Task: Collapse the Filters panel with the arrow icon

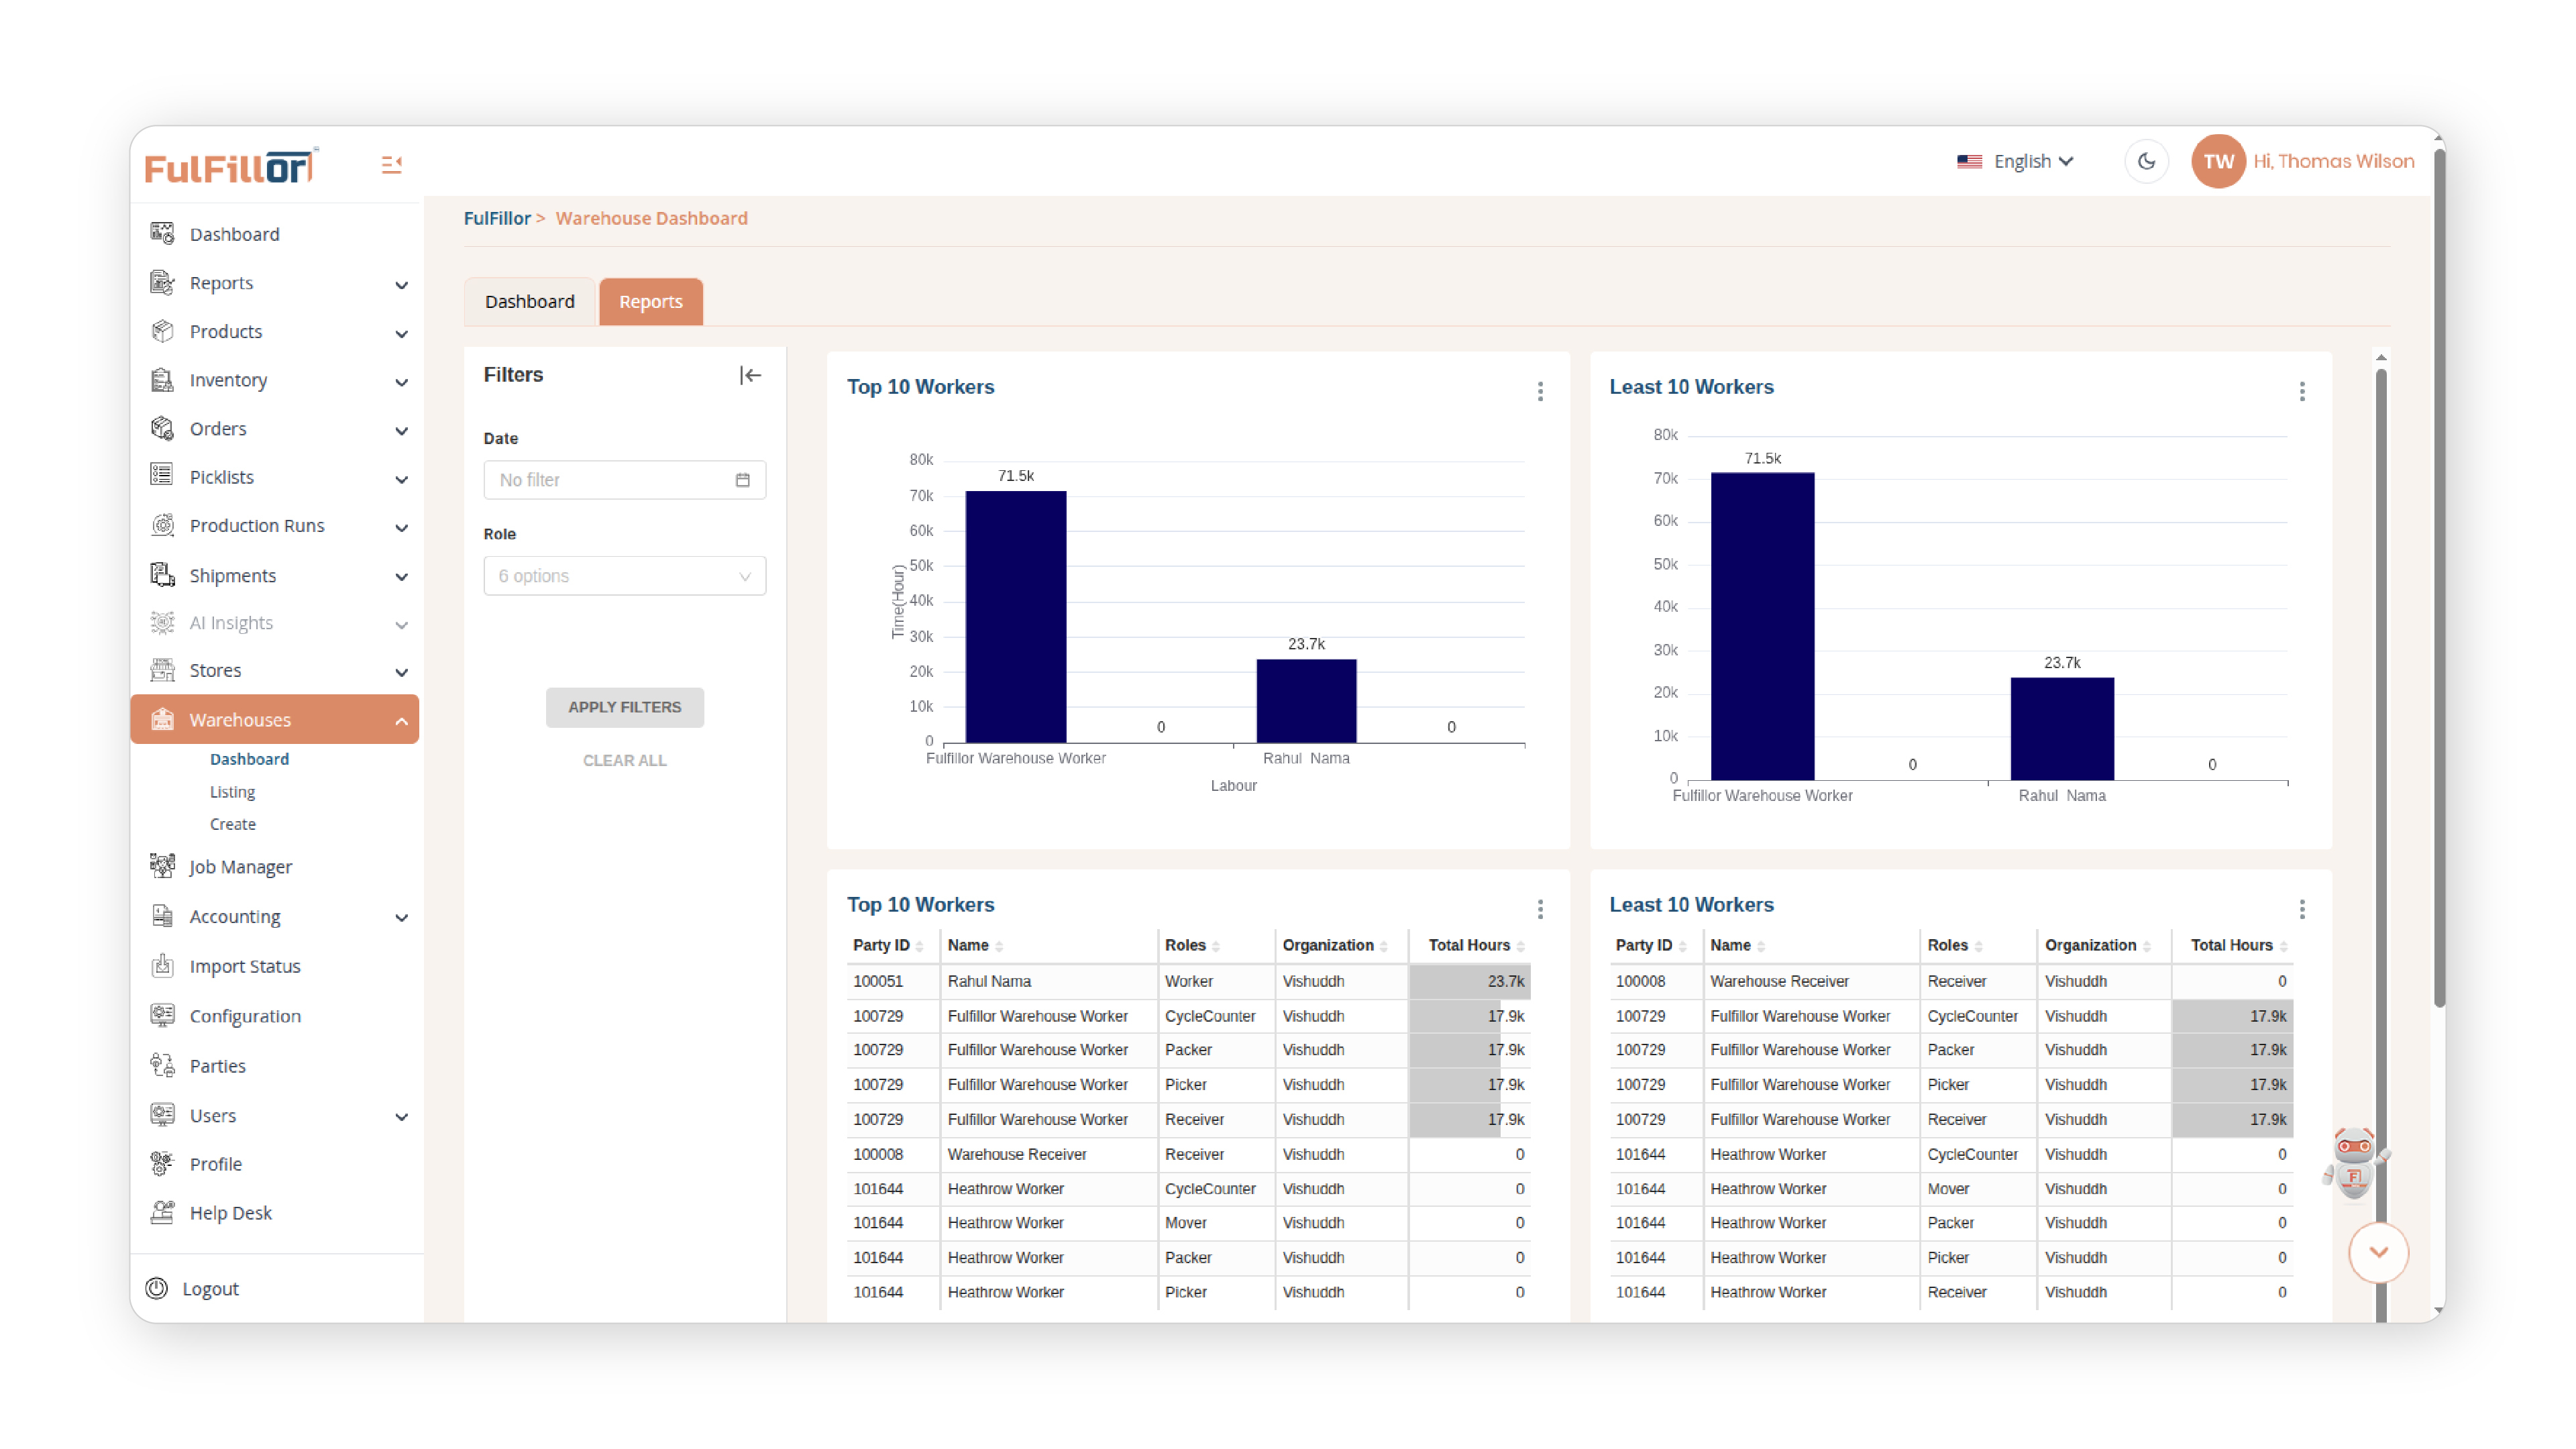Action: coord(750,375)
